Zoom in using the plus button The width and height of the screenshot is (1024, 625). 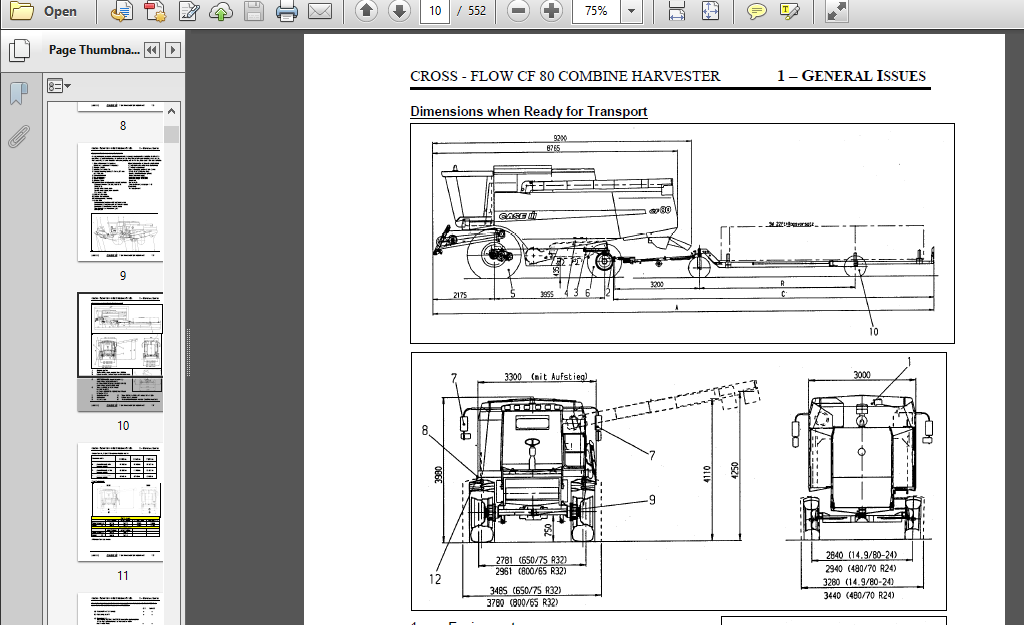click(x=552, y=11)
